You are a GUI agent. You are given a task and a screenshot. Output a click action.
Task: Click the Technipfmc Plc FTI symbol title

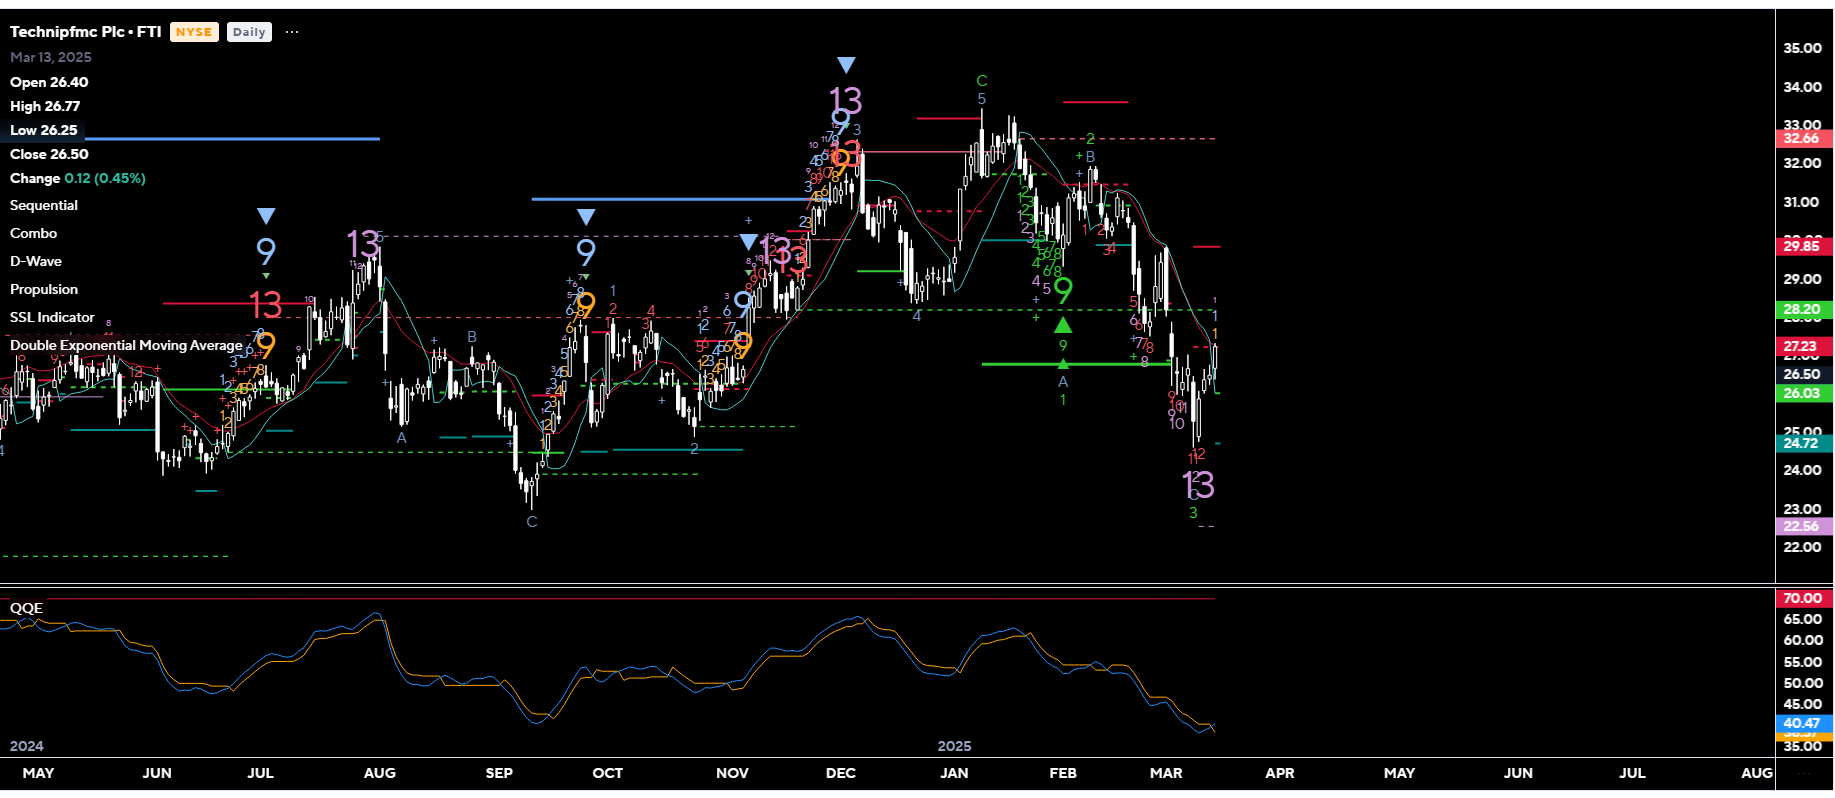86,32
